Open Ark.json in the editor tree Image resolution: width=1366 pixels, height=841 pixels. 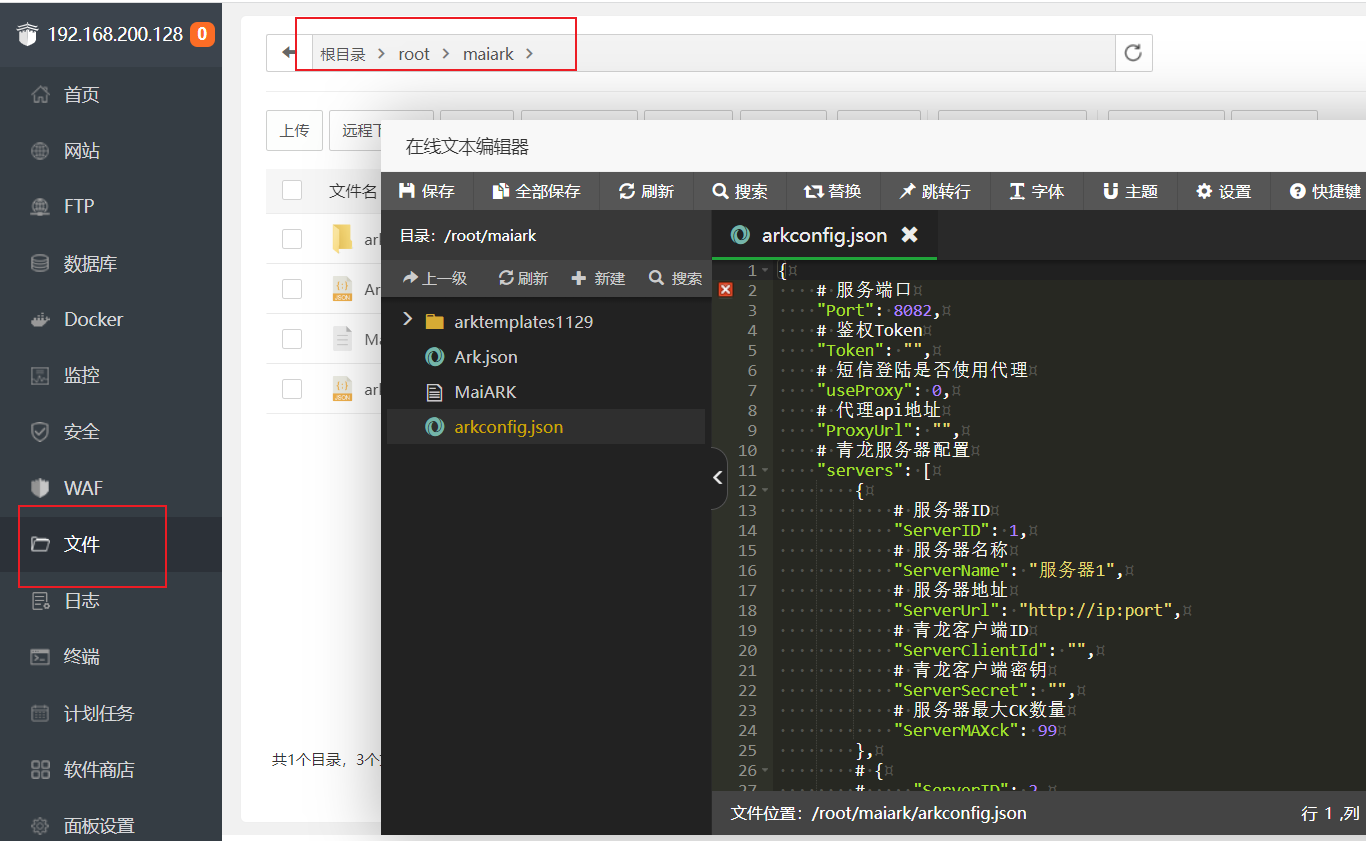coord(485,357)
